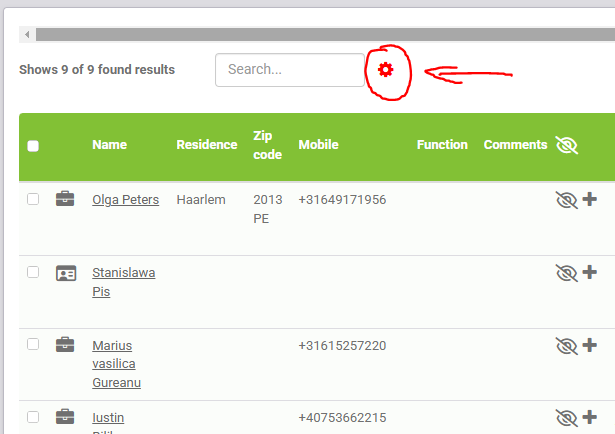Click the ID card icon beside Stanislawa Pis

coord(65,273)
